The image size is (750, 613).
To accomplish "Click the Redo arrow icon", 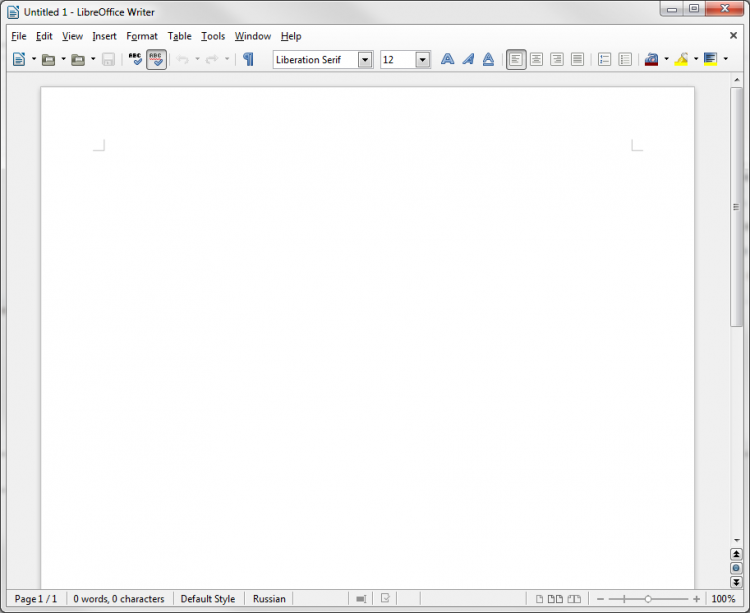I will (x=212, y=59).
